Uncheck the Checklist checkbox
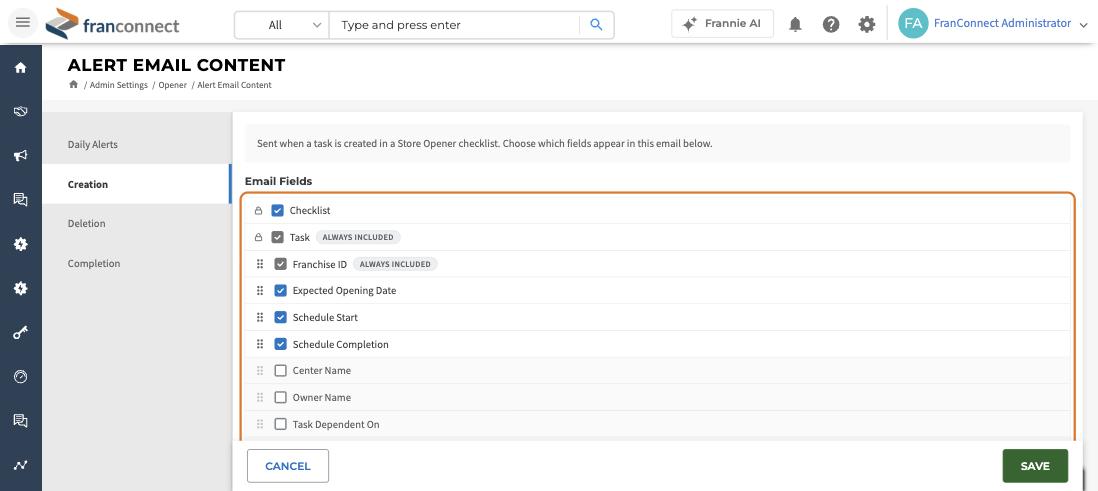 277,210
